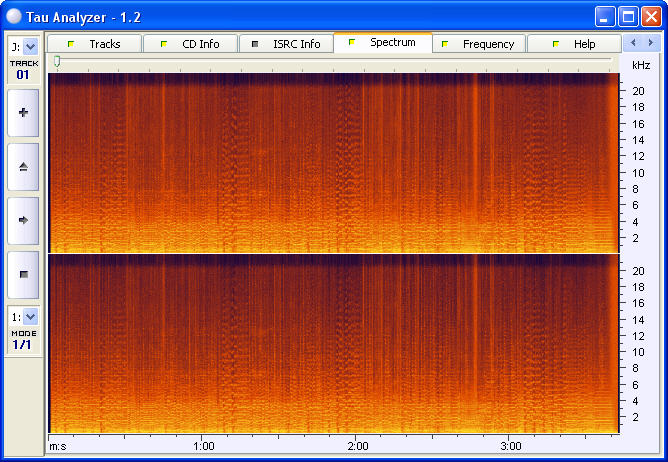The image size is (668, 462).
Task: Open the Help tab
Action: (574, 44)
